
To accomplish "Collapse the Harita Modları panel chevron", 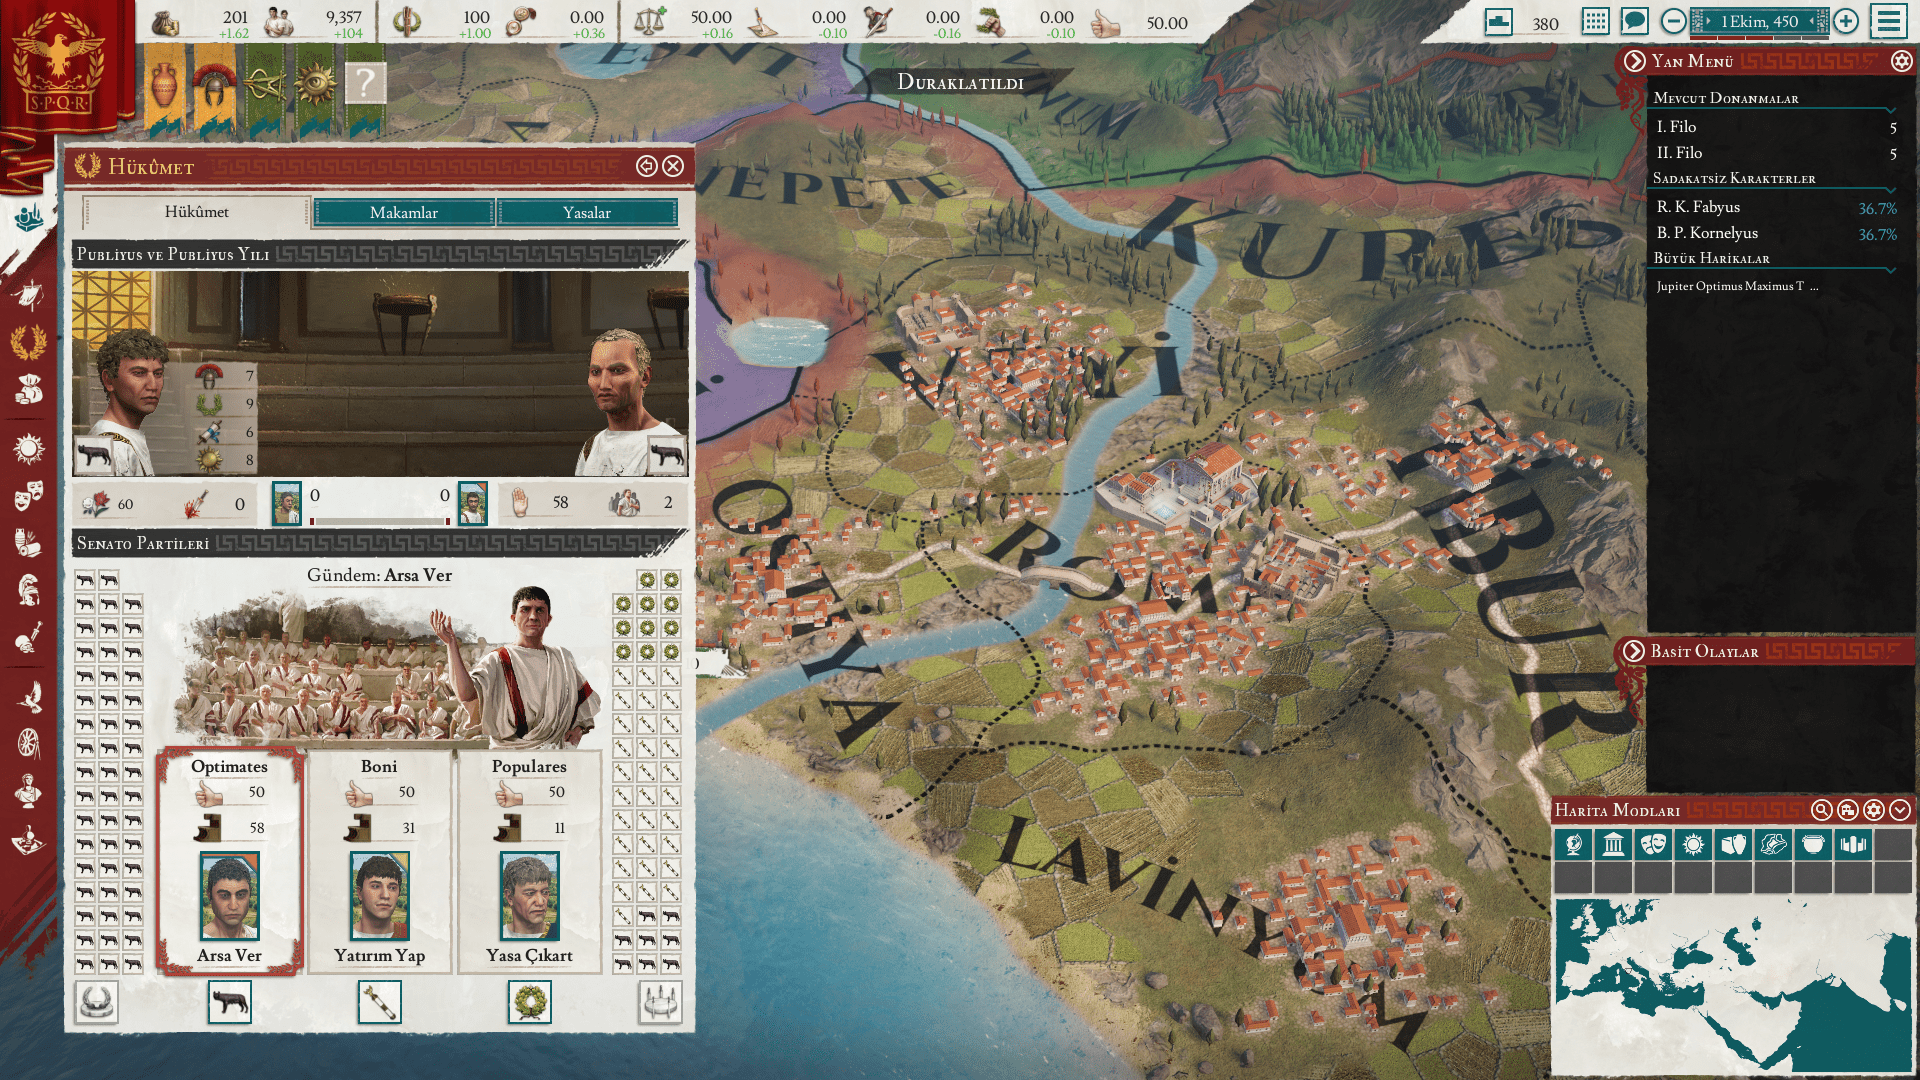I will point(1900,810).
